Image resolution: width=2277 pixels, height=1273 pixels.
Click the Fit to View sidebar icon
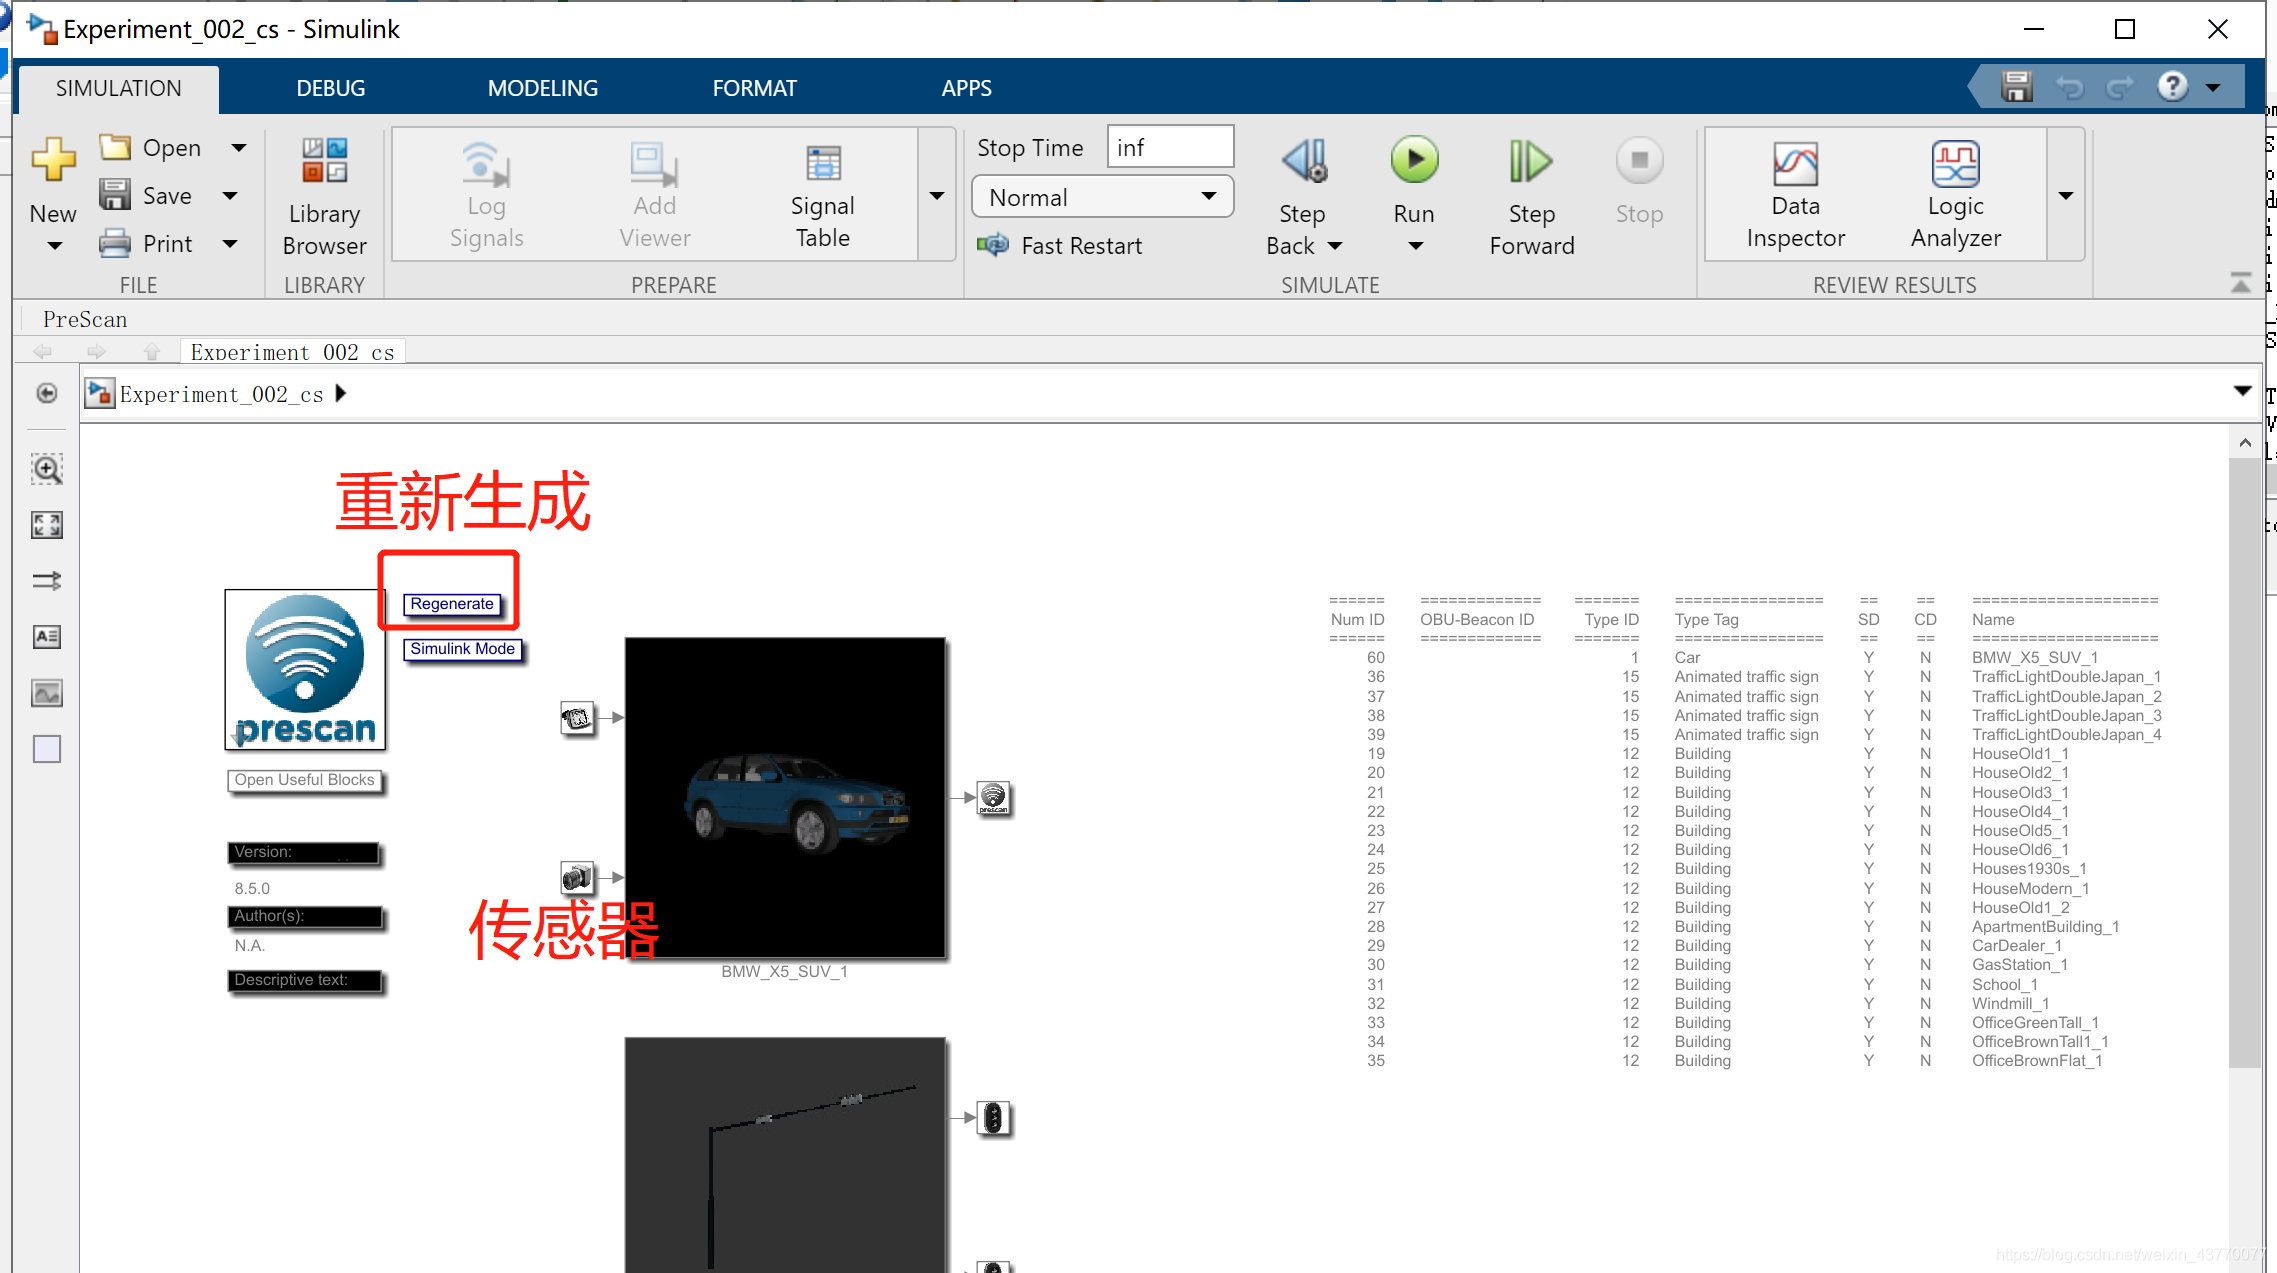pyautogui.click(x=46, y=524)
